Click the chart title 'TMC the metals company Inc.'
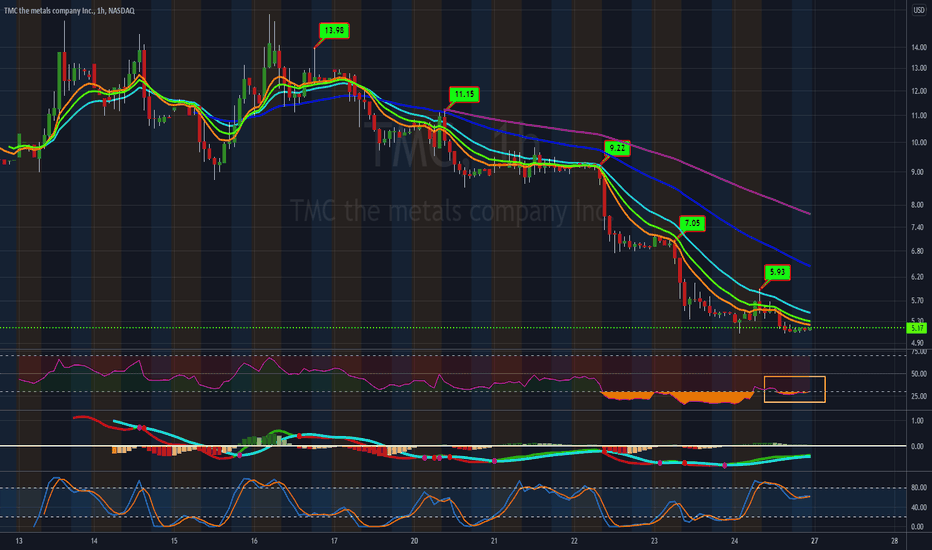Viewport: 932px width, 550px height. (48, 11)
